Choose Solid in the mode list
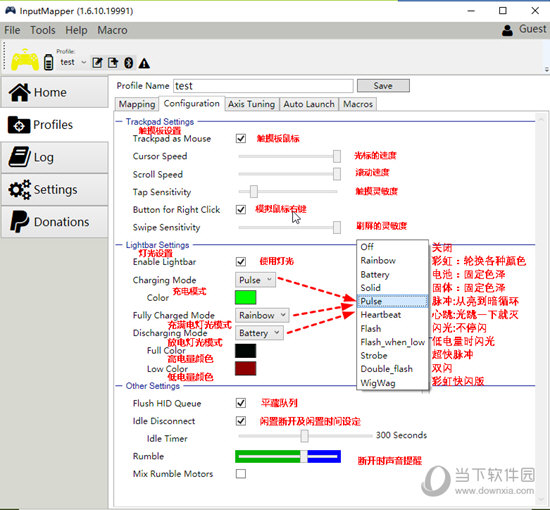550x510 pixels. [x=392, y=288]
